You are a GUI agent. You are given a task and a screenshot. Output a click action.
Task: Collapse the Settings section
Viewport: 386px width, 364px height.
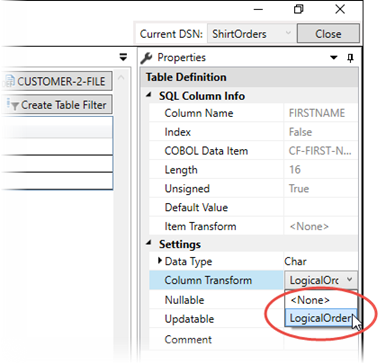click(149, 244)
